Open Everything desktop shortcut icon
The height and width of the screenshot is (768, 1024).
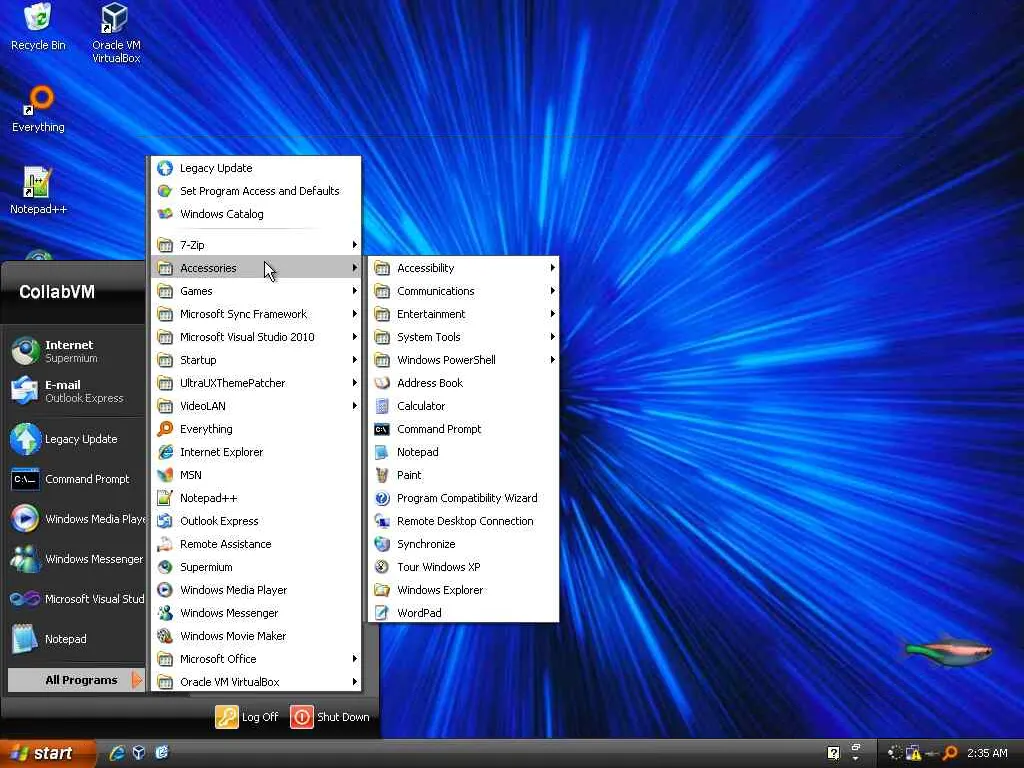38,109
